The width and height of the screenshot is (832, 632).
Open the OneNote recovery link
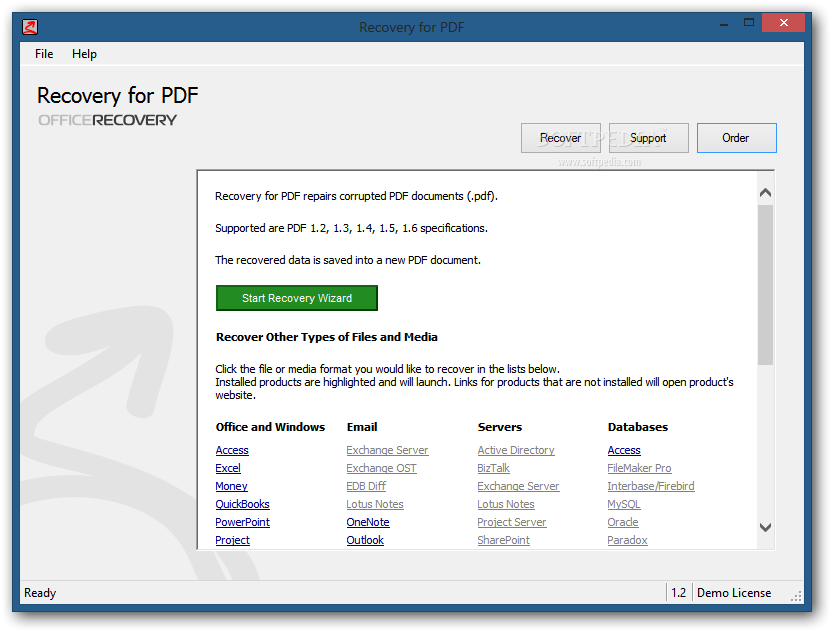tap(368, 522)
